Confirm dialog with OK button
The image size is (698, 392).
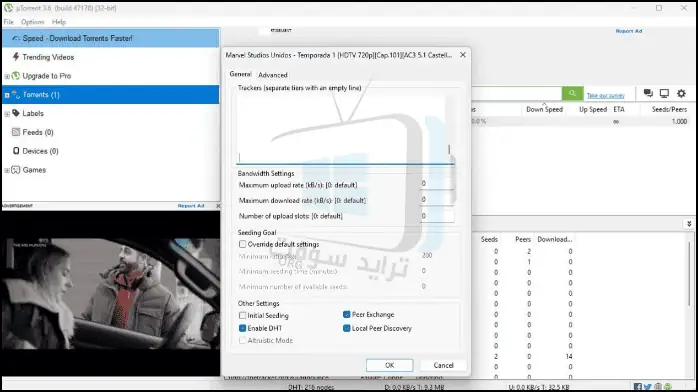[390, 365]
